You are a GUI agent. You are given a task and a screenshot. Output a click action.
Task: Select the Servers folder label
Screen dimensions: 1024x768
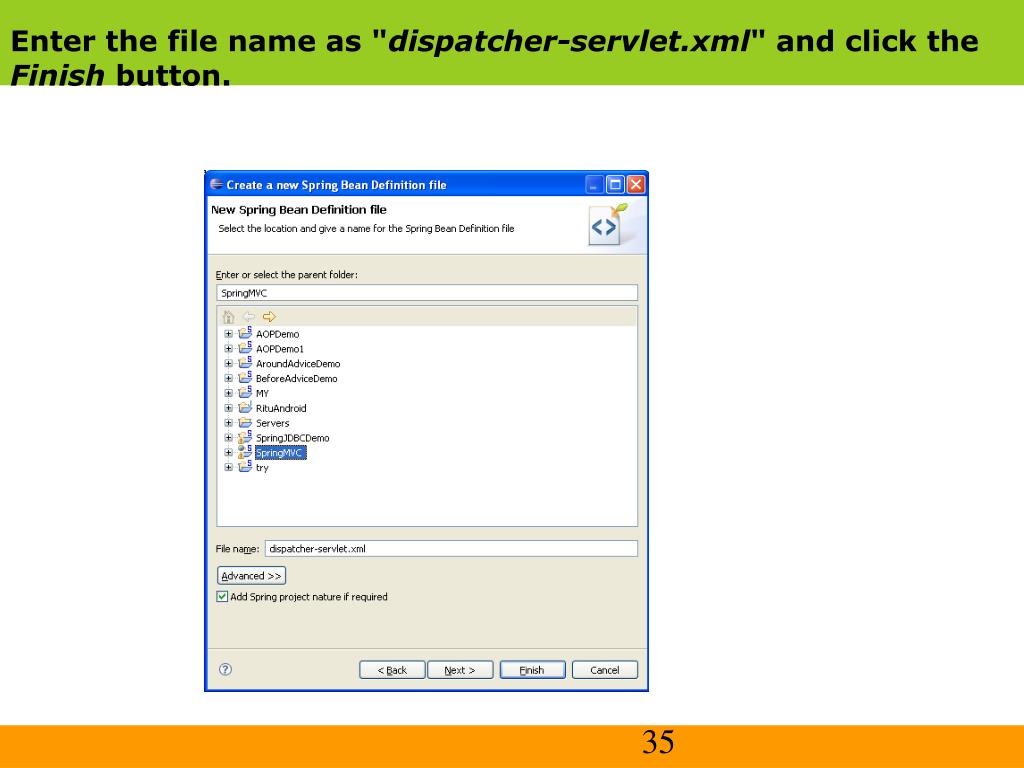pyautogui.click(x=272, y=423)
